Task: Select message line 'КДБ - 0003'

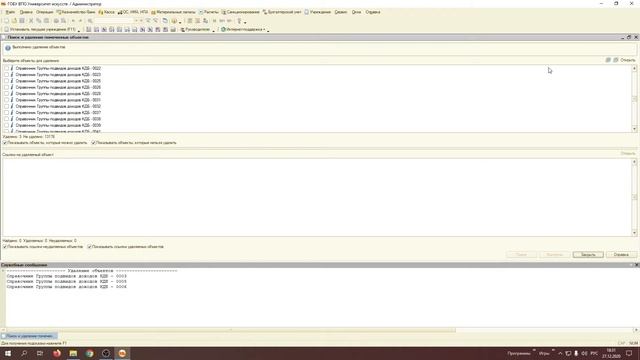Action: pos(67,276)
